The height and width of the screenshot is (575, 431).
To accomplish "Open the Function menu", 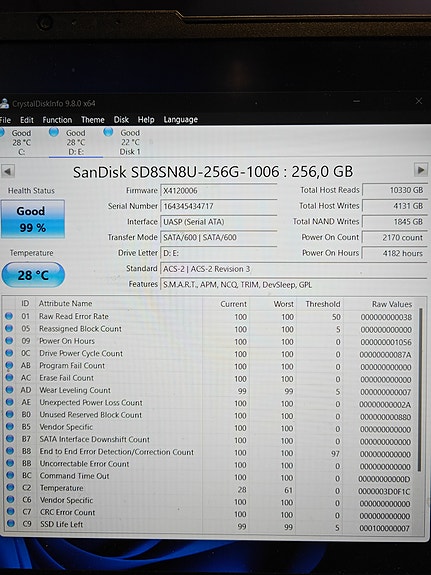I will [x=57, y=120].
